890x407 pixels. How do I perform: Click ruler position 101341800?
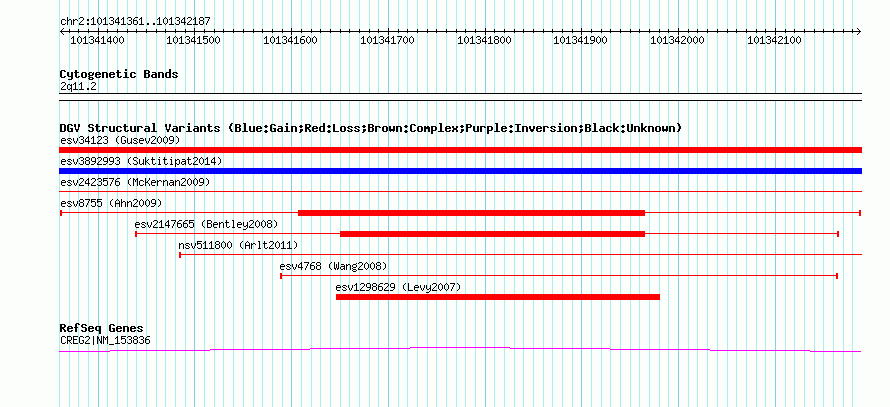484,40
